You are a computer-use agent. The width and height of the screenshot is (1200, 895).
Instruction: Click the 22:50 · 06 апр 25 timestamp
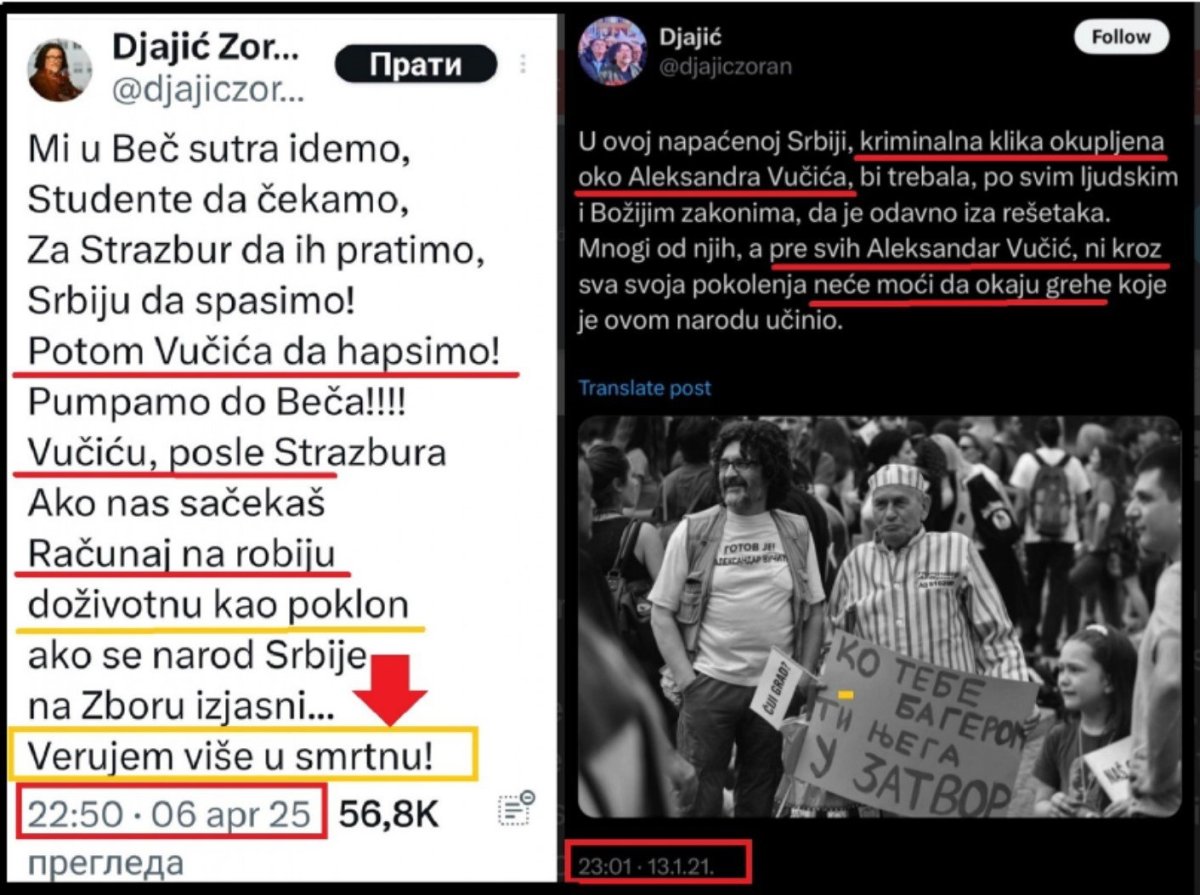169,814
